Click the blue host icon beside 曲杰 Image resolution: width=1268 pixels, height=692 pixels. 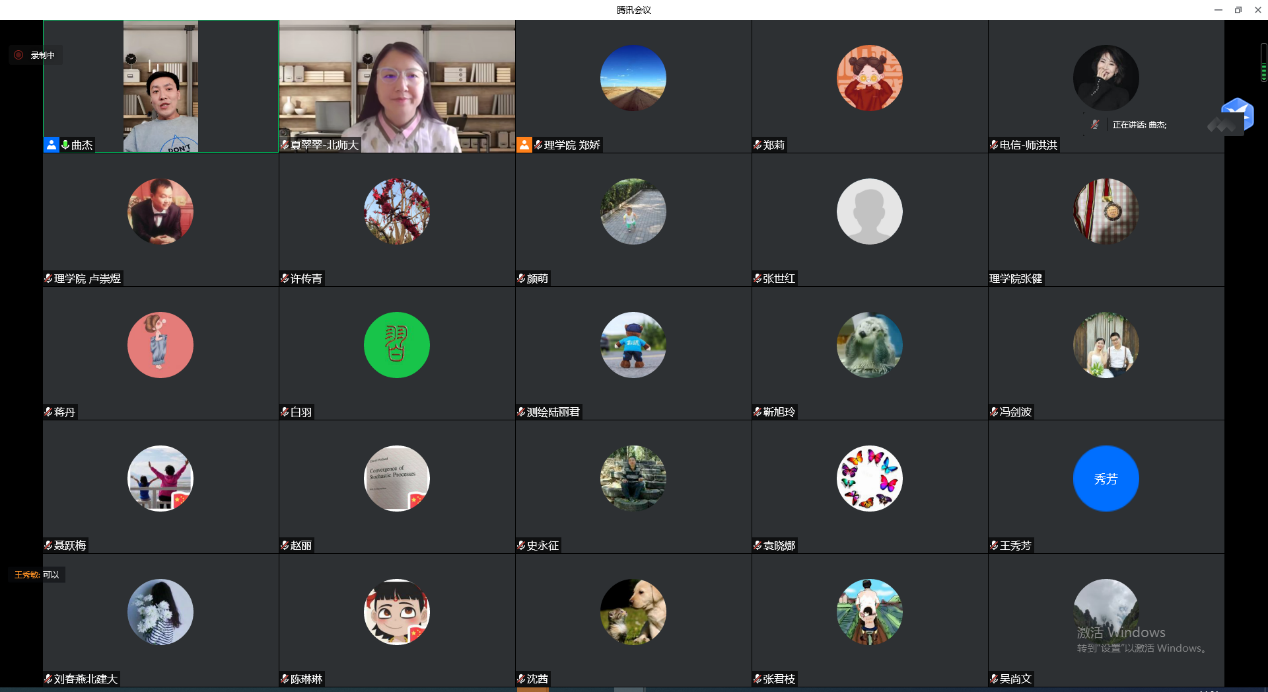51,145
